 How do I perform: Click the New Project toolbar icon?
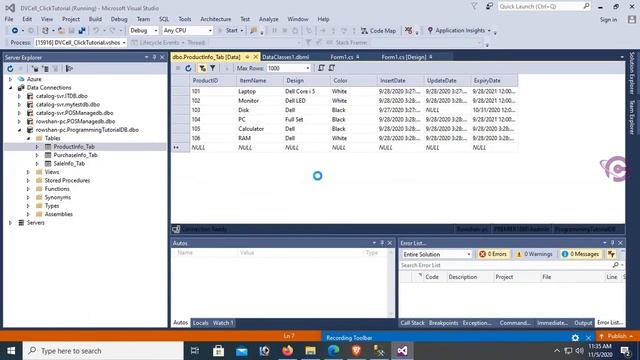pyautogui.click(x=45, y=31)
